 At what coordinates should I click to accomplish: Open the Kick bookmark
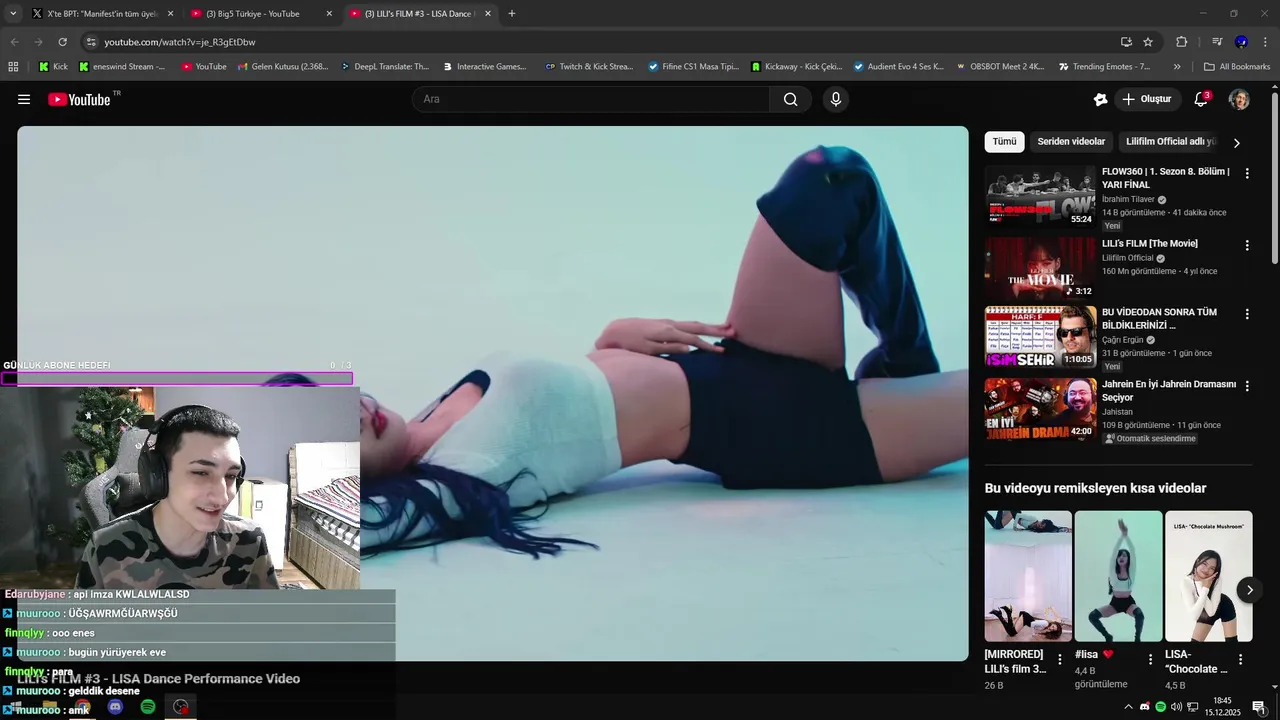click(x=54, y=67)
